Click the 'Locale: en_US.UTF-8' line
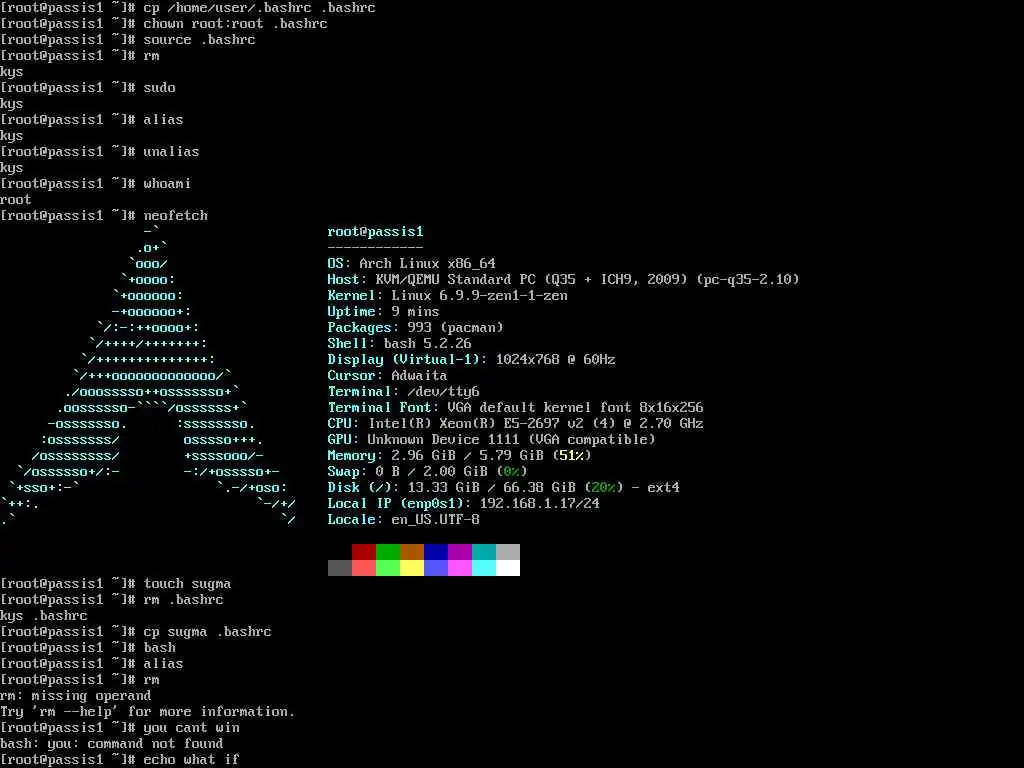The image size is (1024, 768). pos(404,520)
